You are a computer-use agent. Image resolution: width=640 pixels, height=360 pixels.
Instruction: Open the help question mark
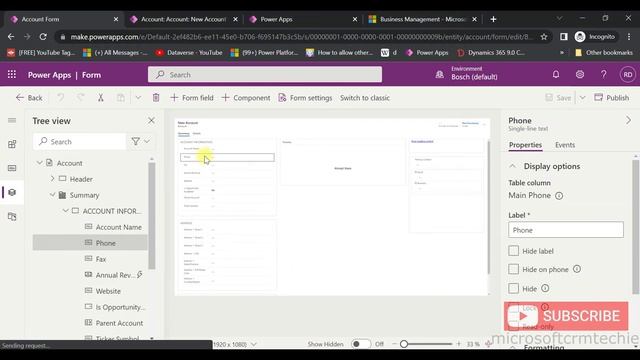603,74
